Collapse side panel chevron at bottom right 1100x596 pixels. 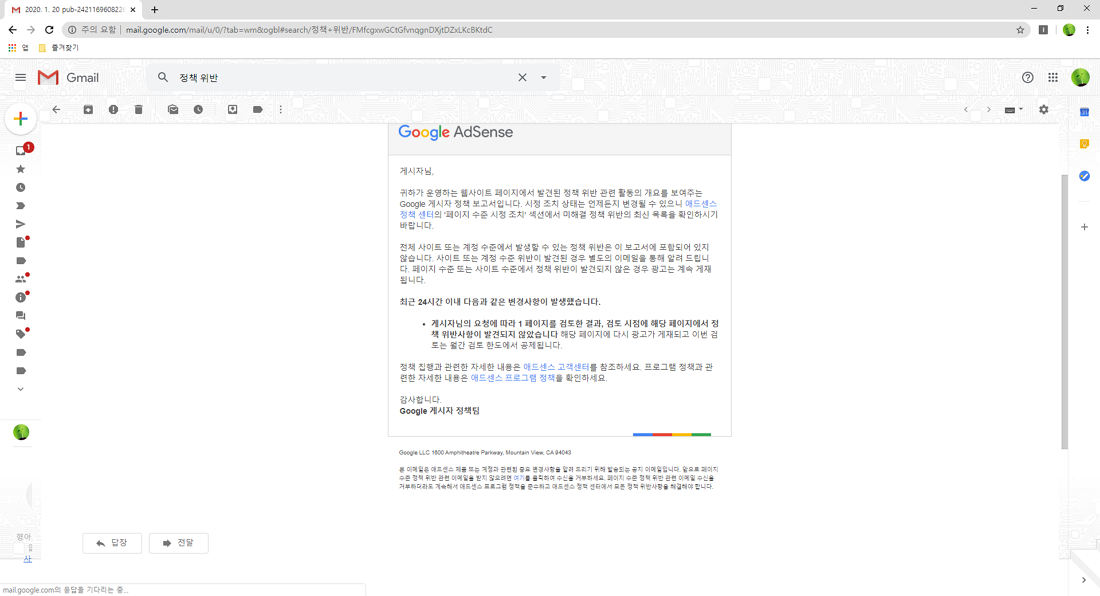point(1084,580)
